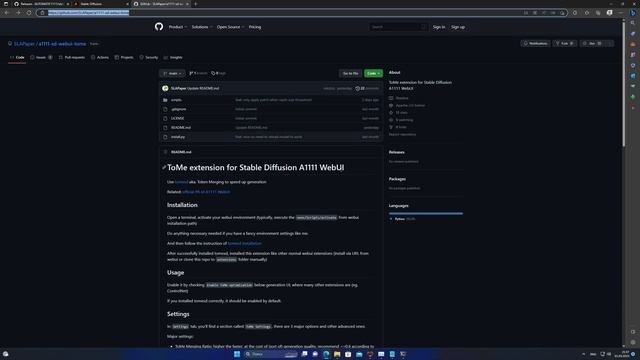Click the ToMe heading anchor link icon
640x360 pixels.
(164, 167)
